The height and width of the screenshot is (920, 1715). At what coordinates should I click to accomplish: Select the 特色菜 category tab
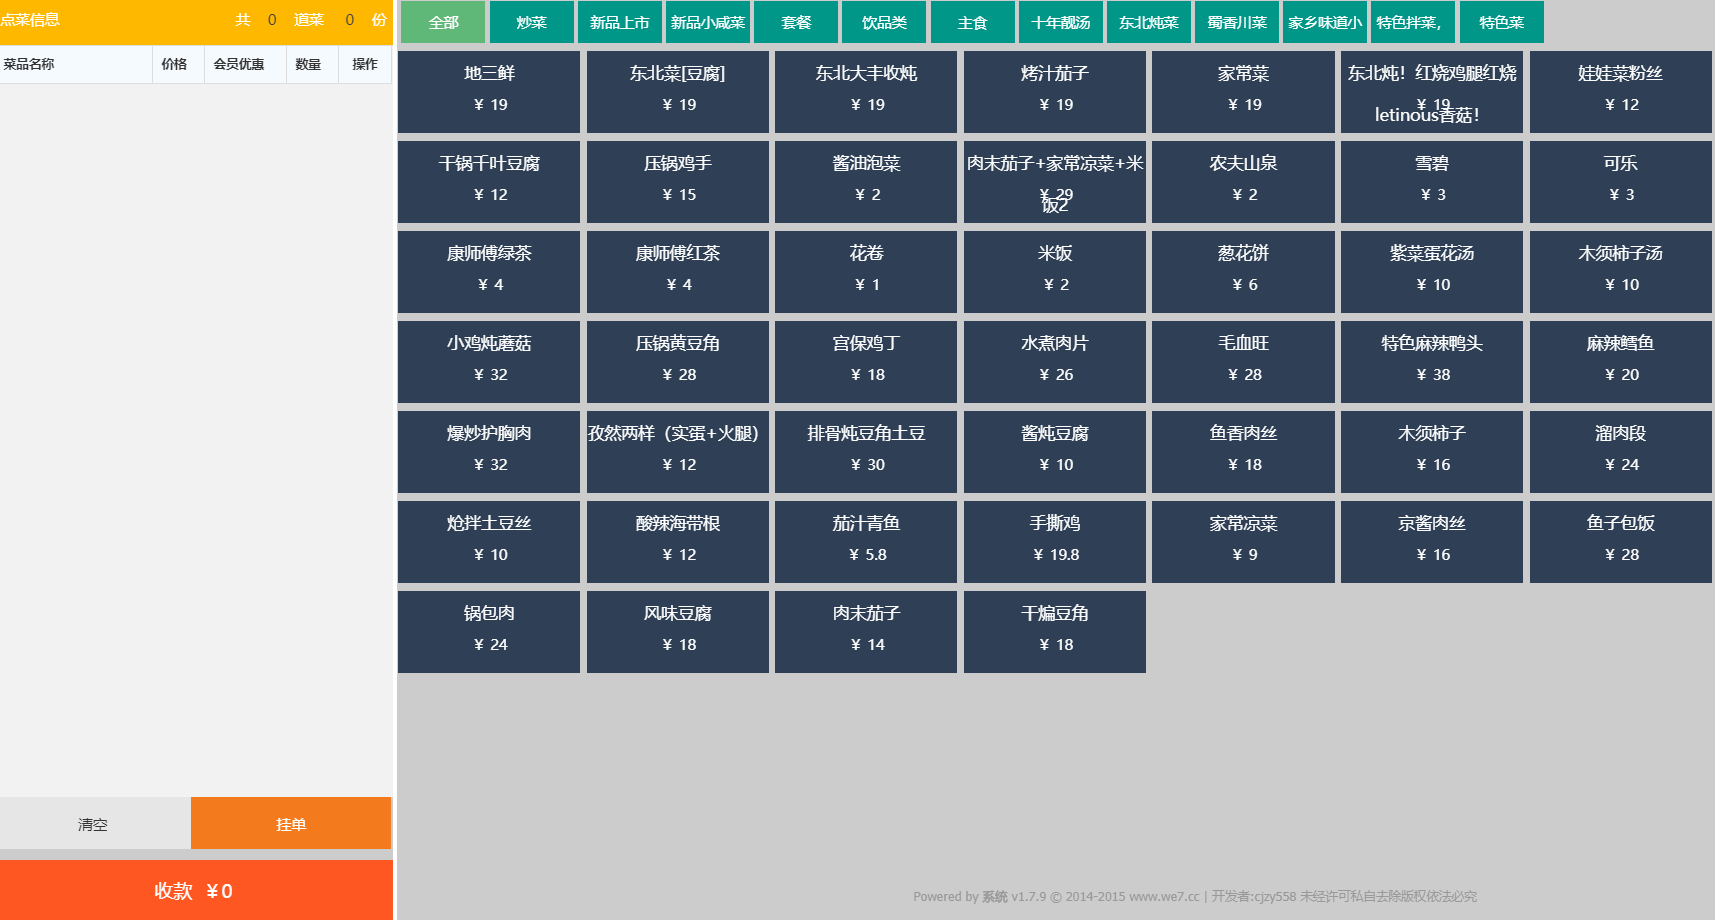coord(1501,22)
